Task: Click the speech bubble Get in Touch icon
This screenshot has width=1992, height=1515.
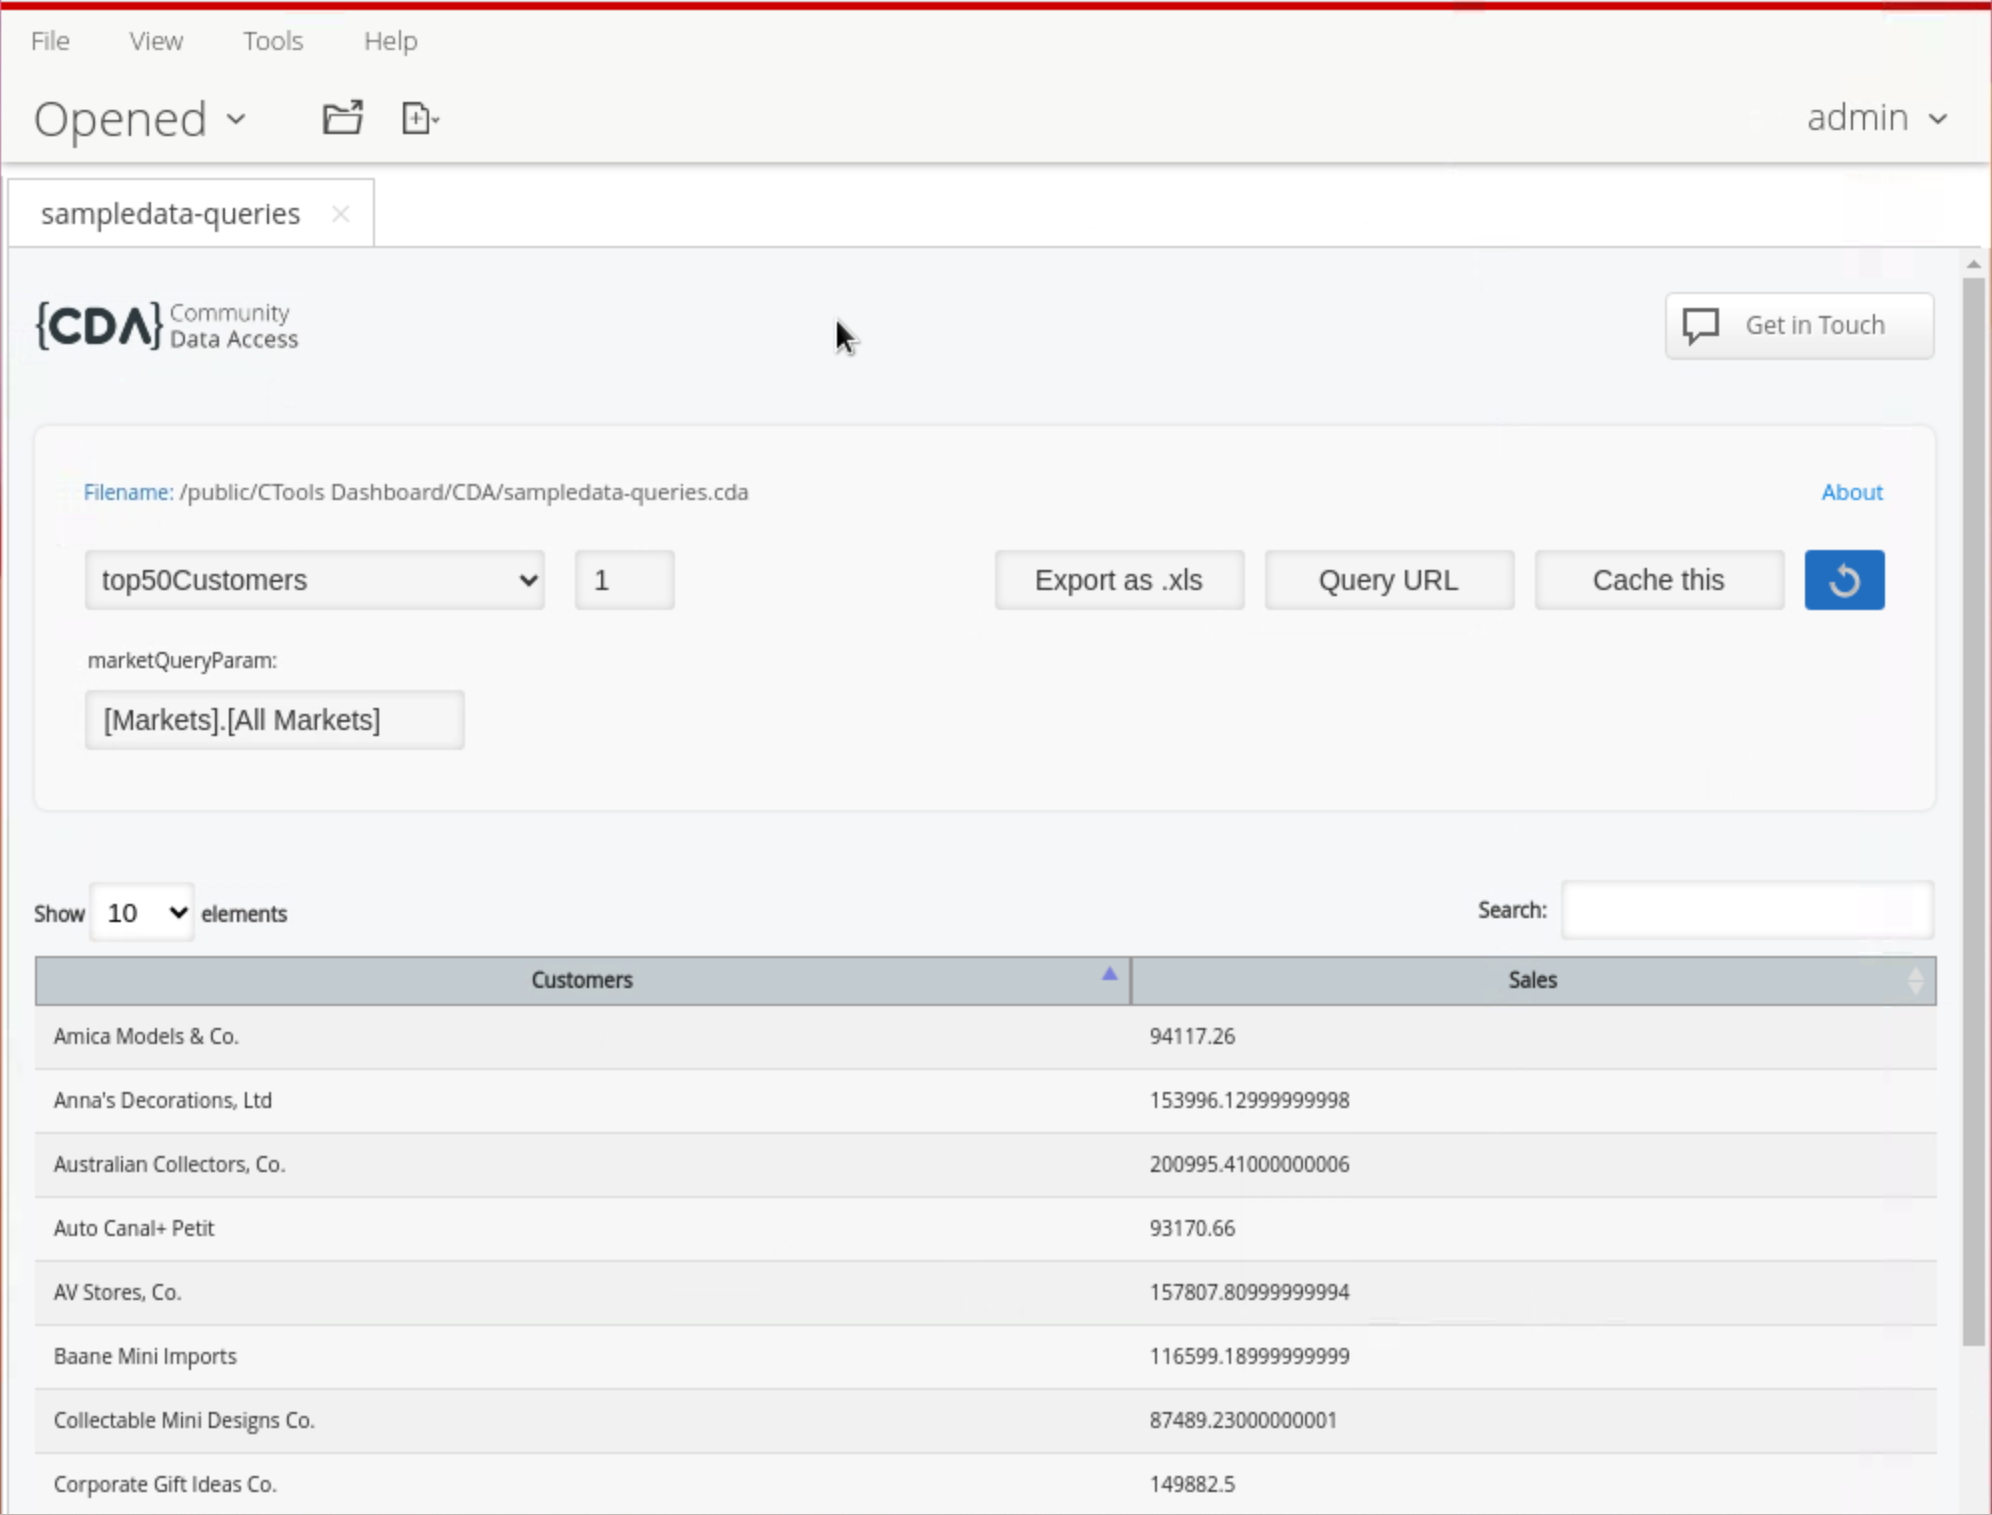Action: 1700,325
